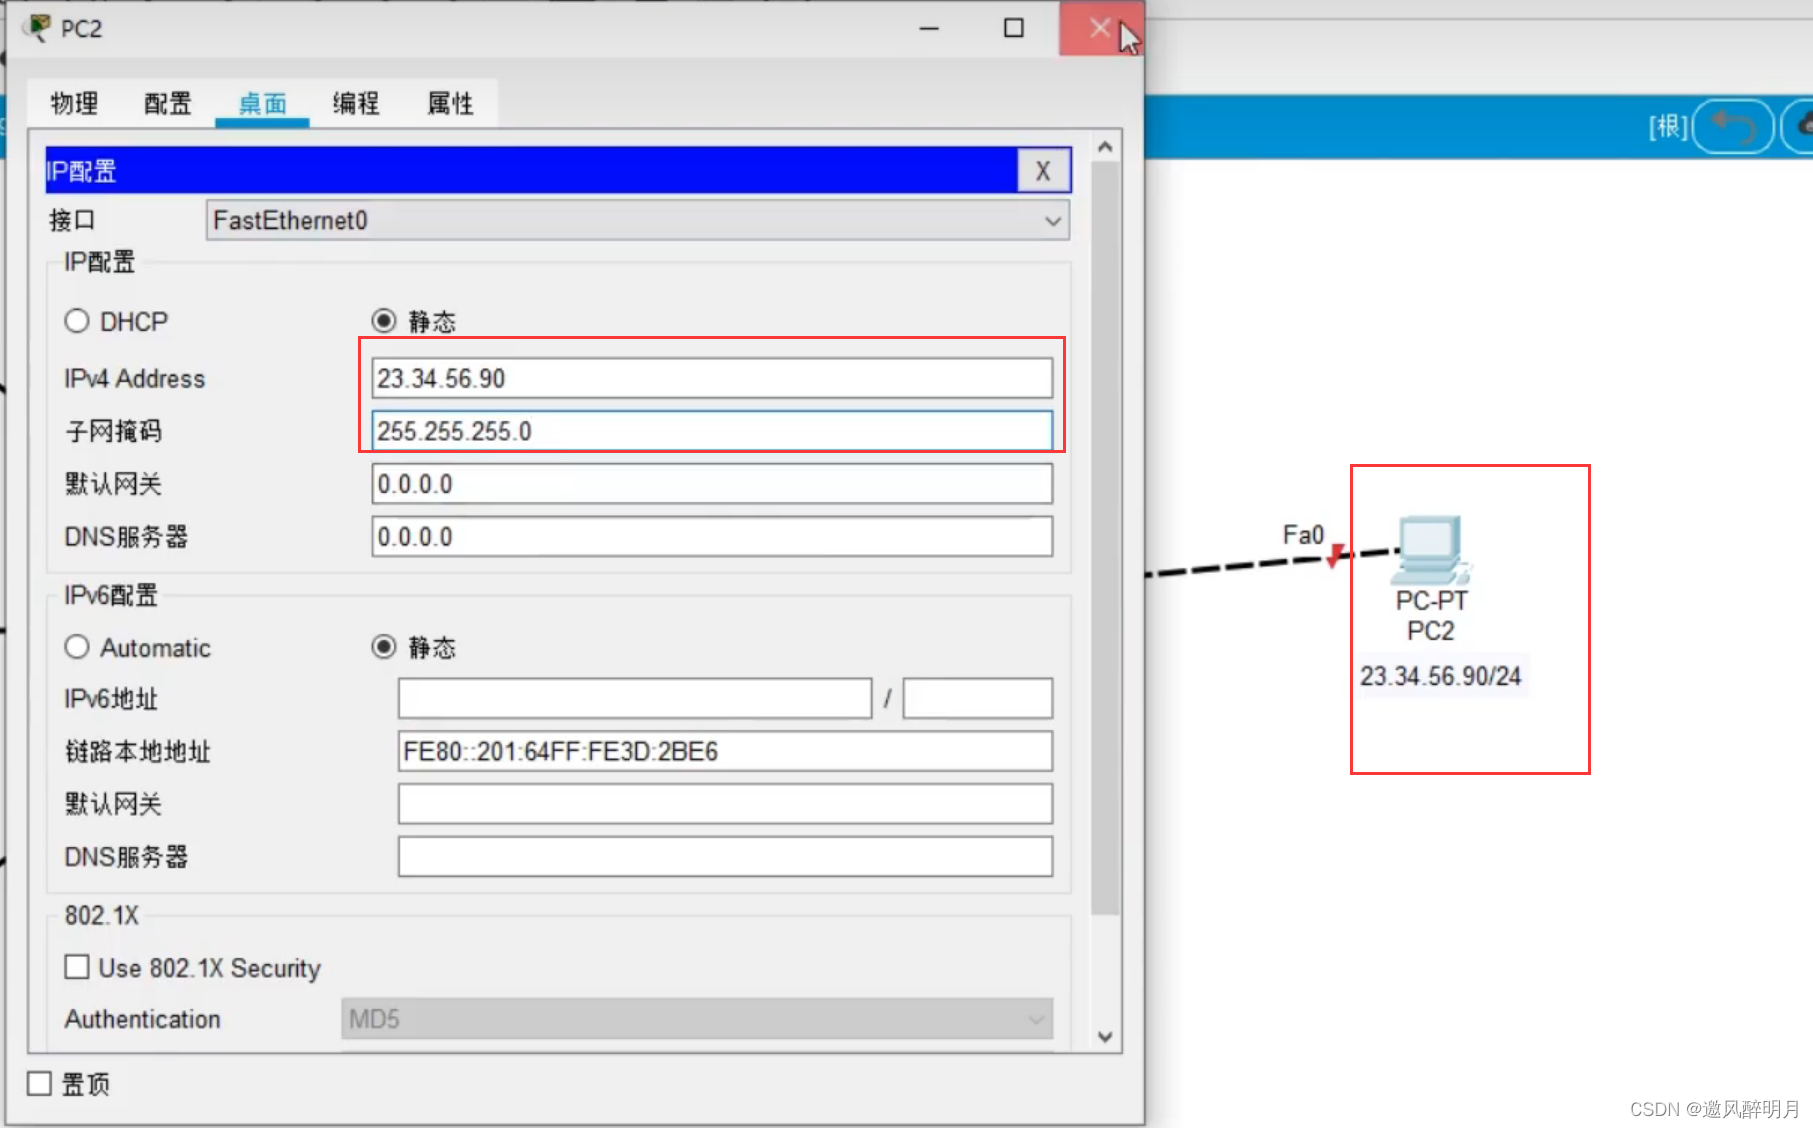Screen dimensions: 1813x1128
Task: Click the PC2 computer icon in workspace
Action: pos(1430,550)
